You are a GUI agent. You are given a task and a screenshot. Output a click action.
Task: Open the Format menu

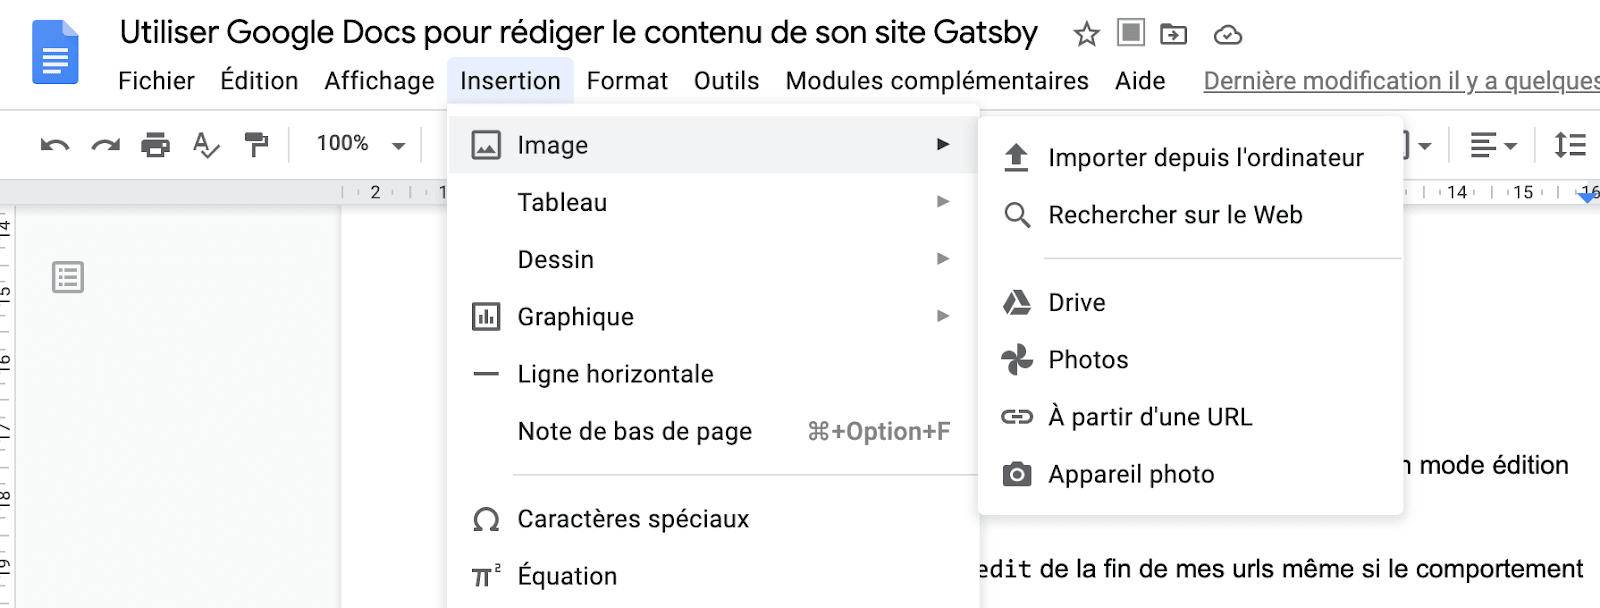(x=627, y=81)
